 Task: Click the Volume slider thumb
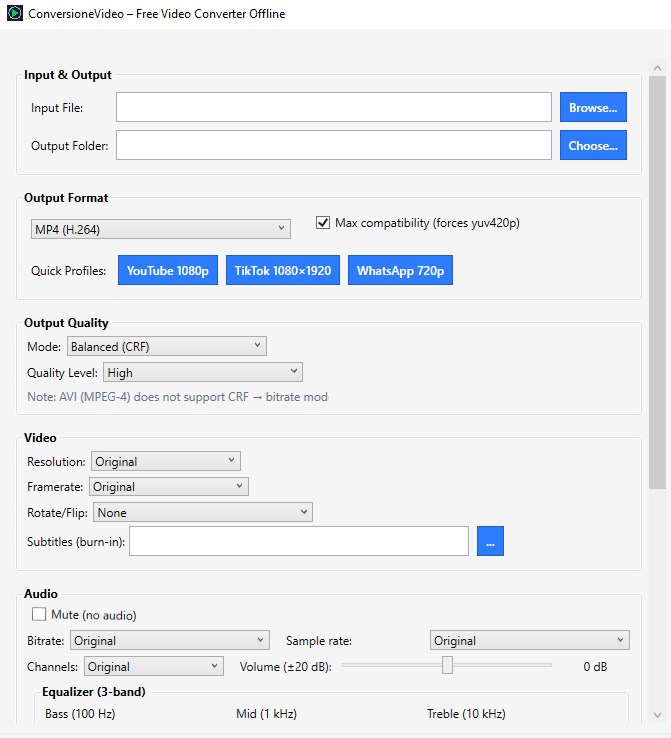[x=447, y=666]
